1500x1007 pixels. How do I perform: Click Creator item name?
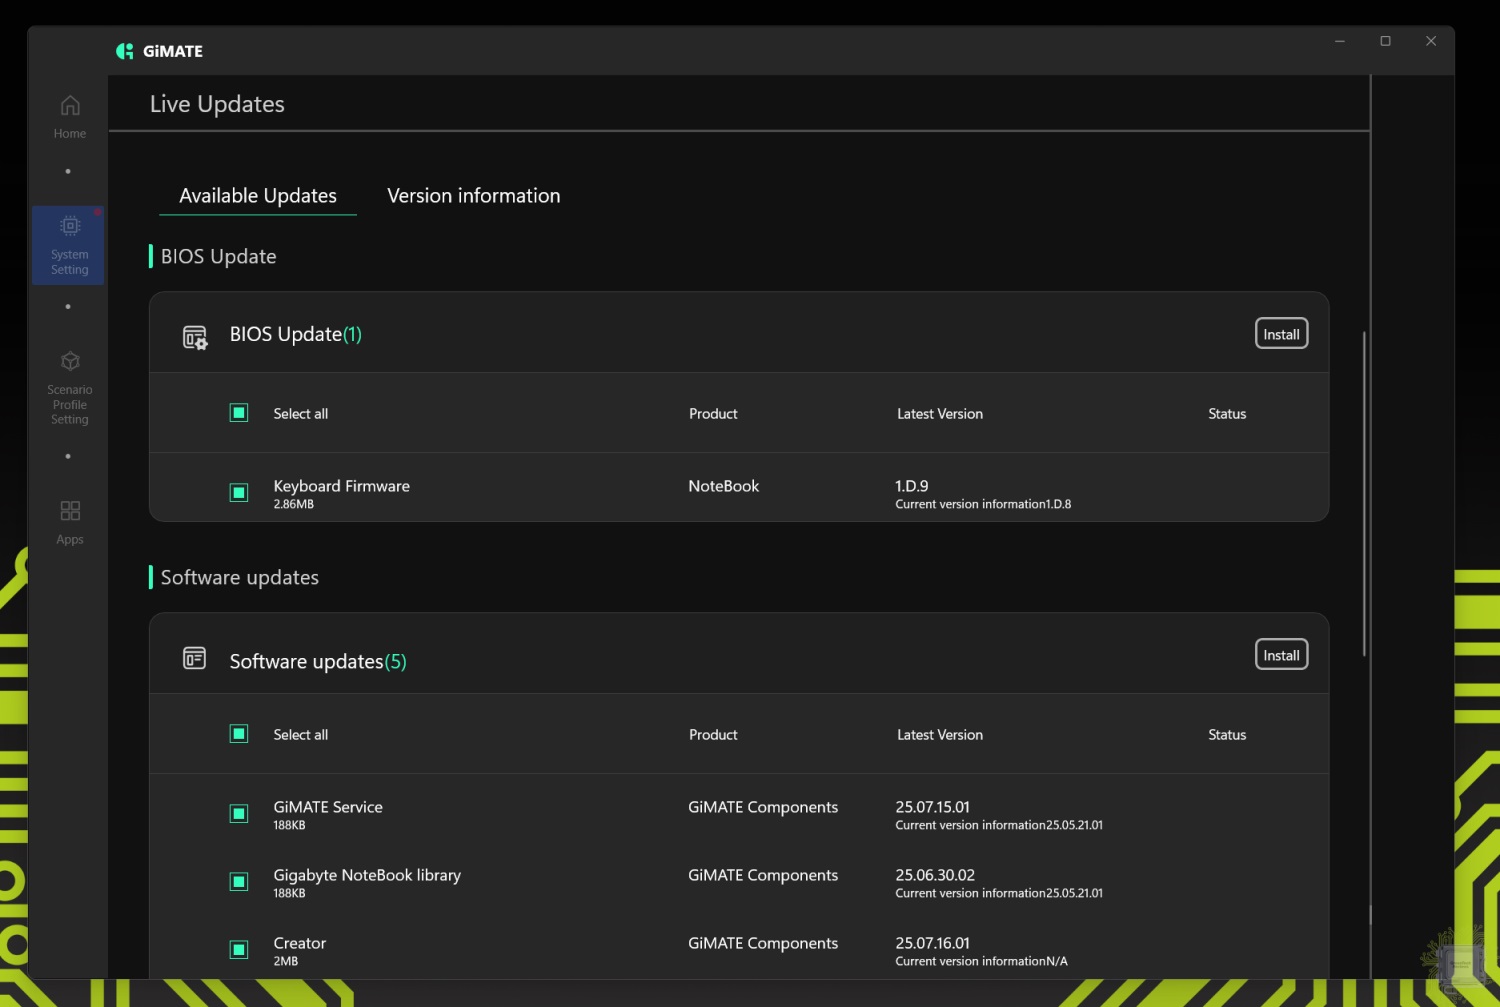[x=300, y=943]
